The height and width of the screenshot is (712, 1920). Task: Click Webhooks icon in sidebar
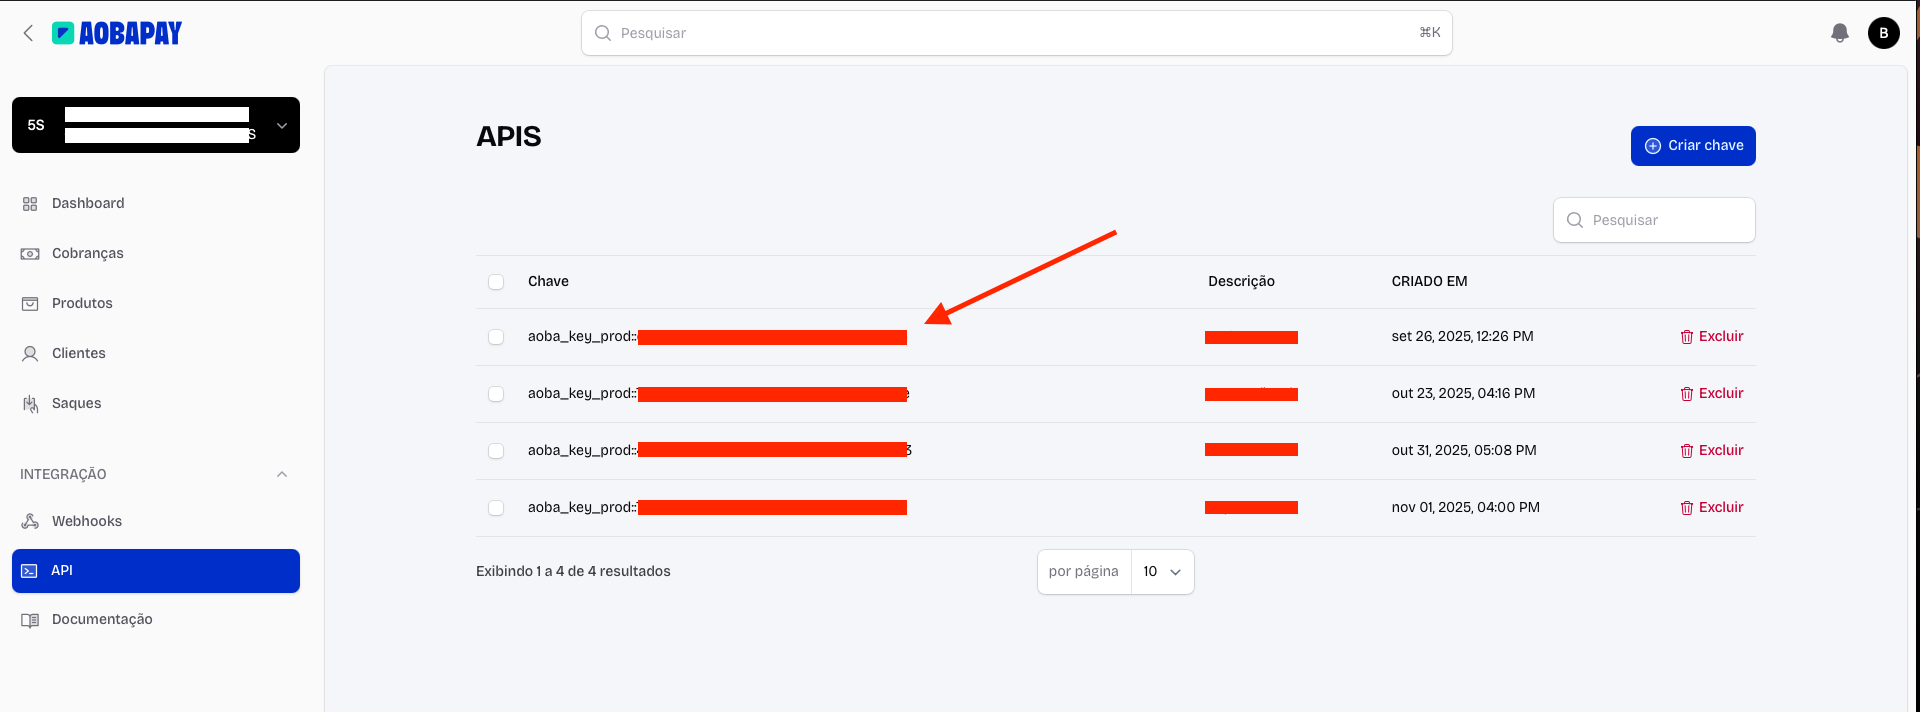(x=30, y=521)
